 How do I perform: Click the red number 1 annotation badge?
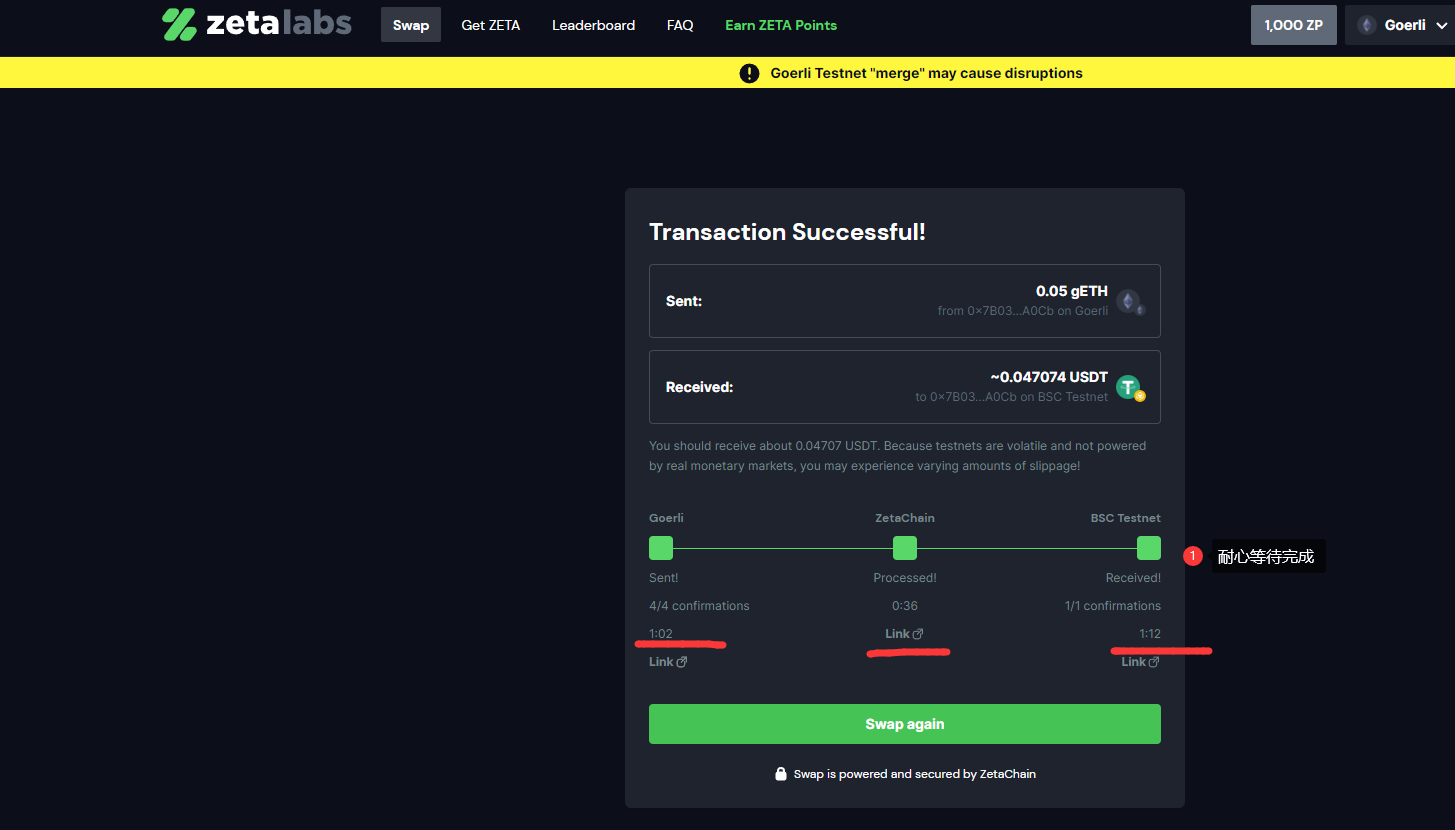point(1192,556)
